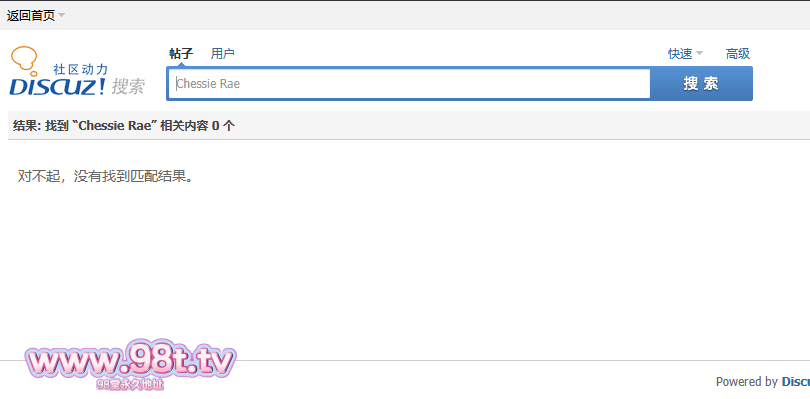Open the 高级 advanced search link
This screenshot has height=399, width=810.
738,54
